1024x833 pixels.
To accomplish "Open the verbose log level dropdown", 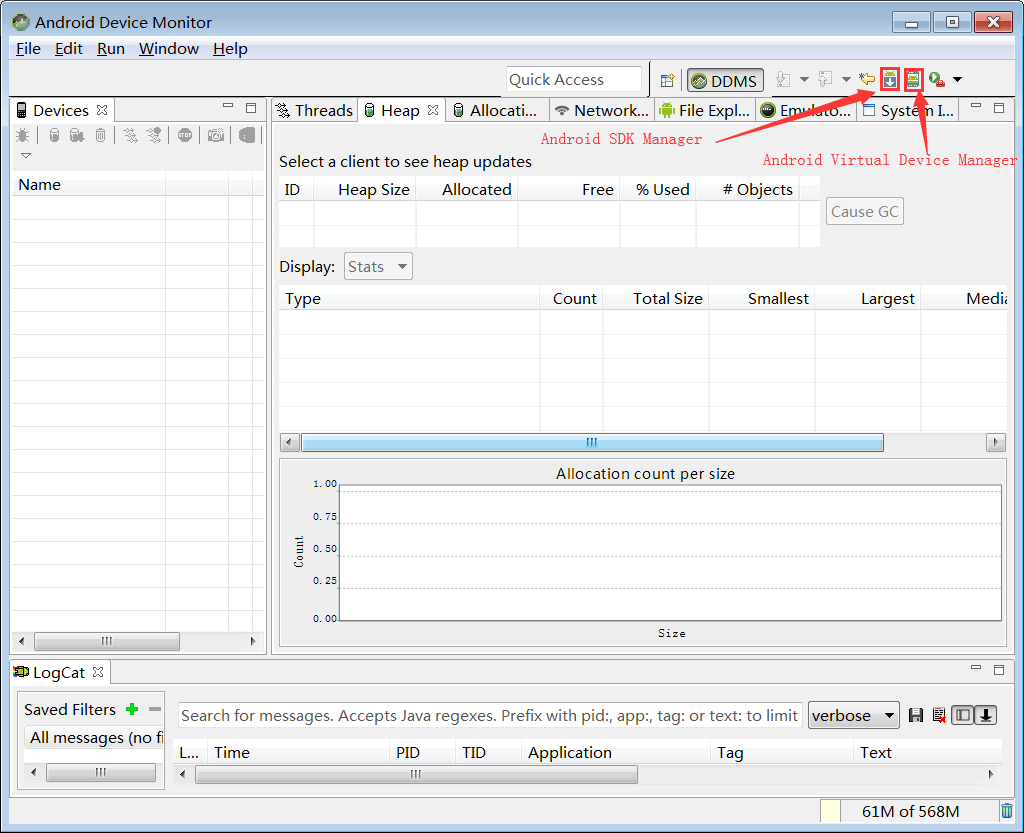I will click(854, 715).
